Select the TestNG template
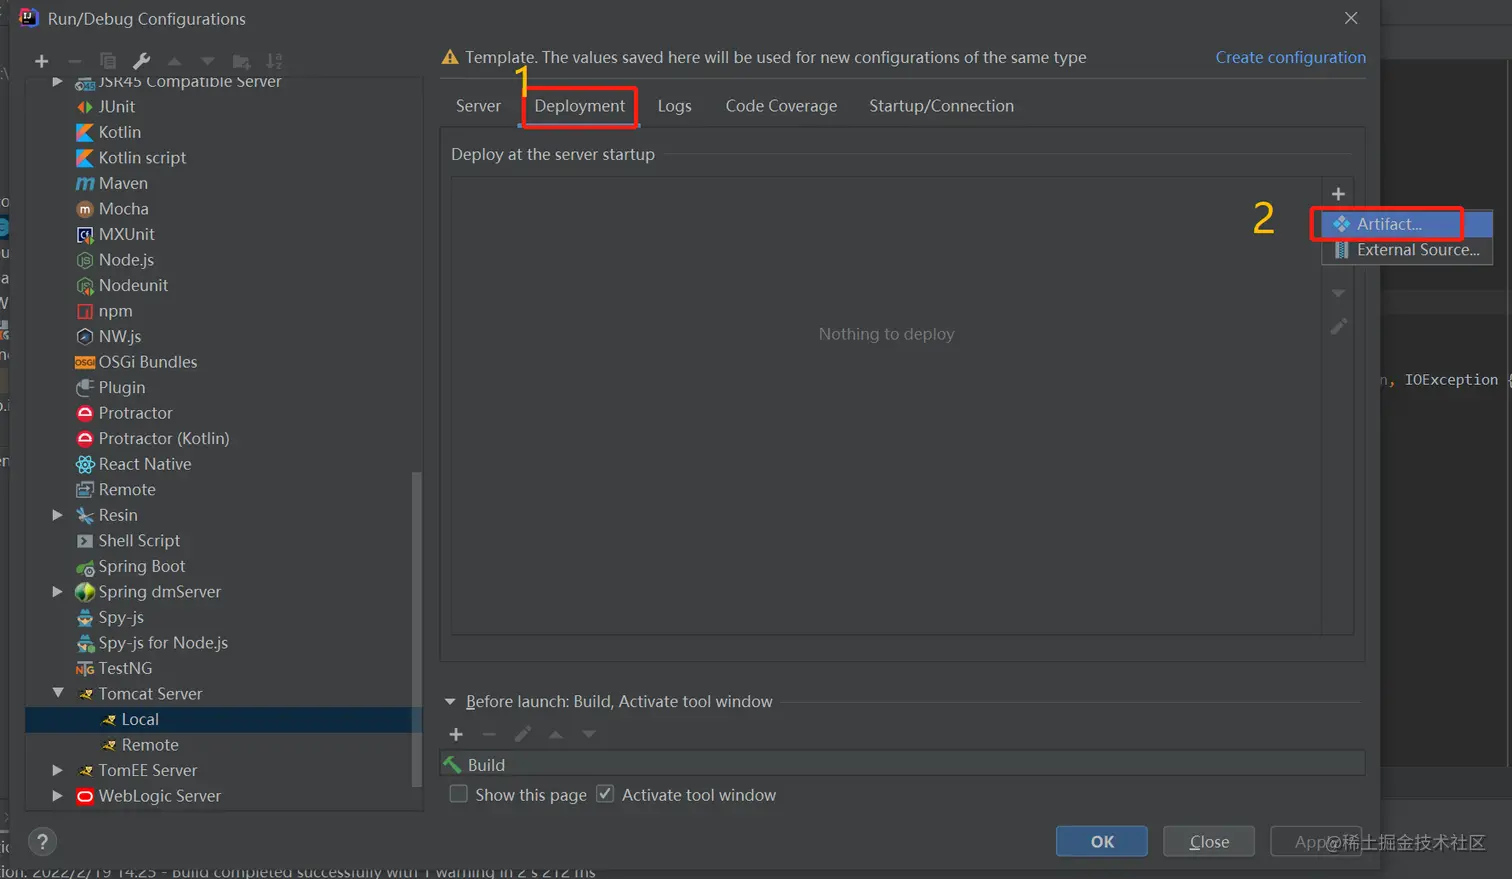 pos(125,668)
